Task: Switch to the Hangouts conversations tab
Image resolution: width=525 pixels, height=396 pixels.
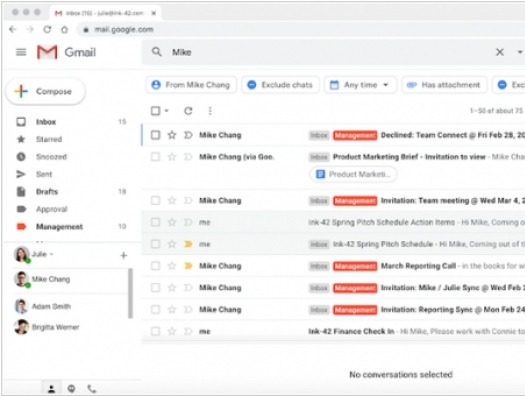Action: pyautogui.click(x=71, y=389)
